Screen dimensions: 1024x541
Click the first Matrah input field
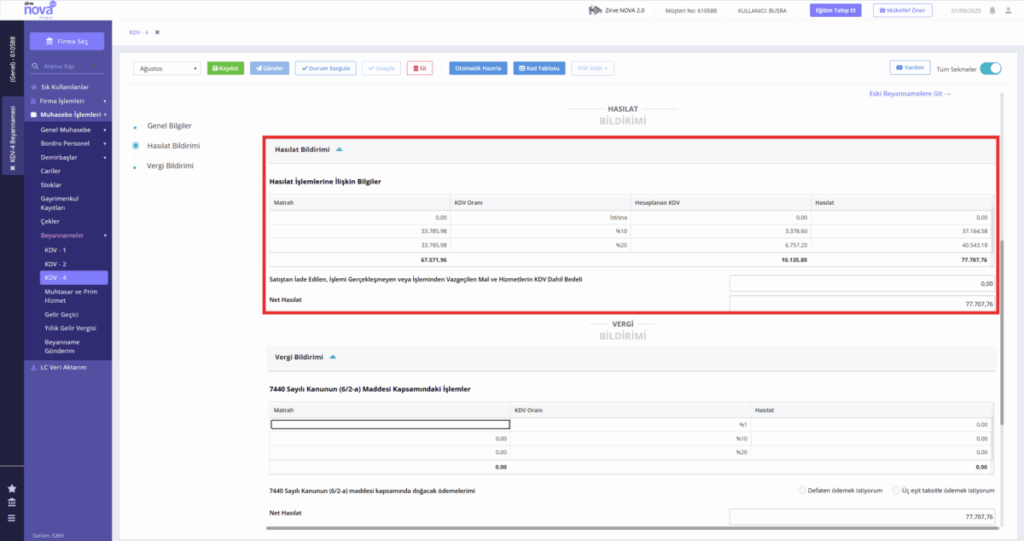click(x=390, y=425)
